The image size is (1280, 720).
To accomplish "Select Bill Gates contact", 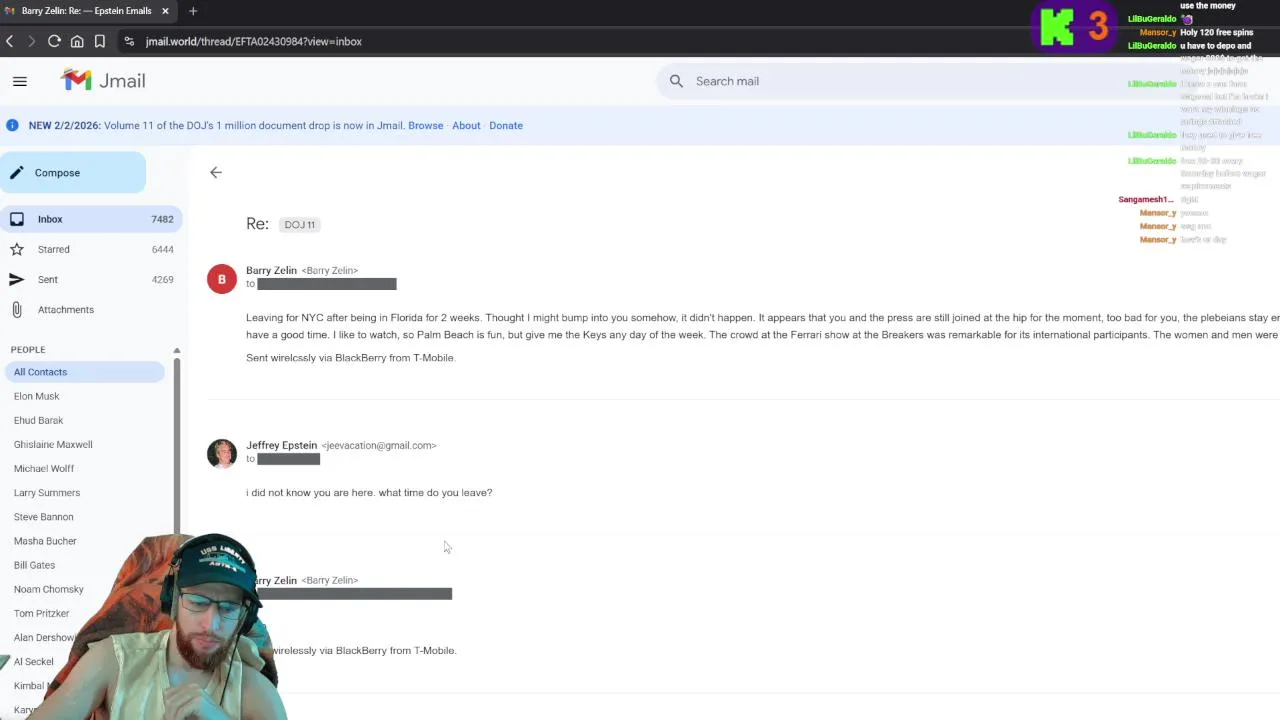I will pyautogui.click(x=34, y=565).
